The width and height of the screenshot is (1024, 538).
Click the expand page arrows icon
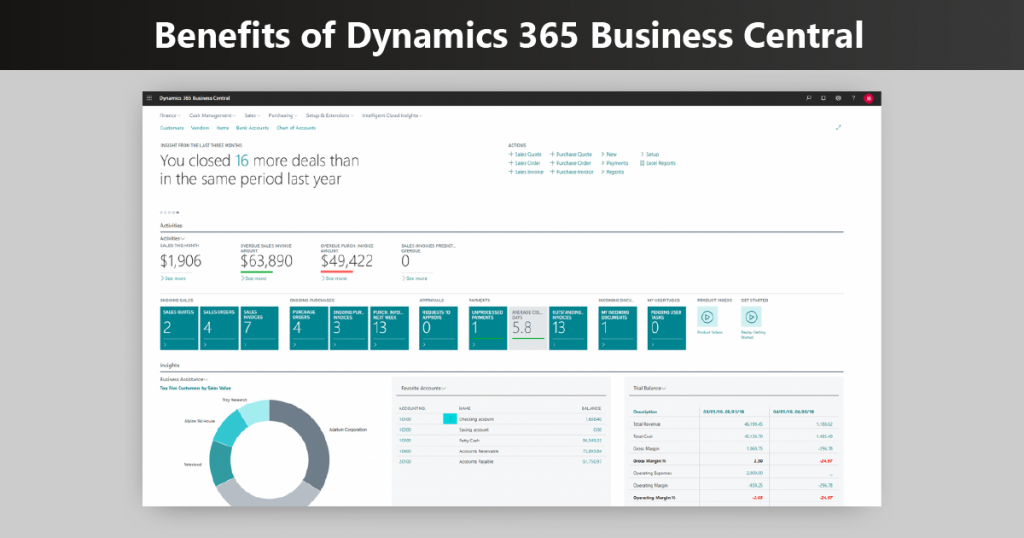pyautogui.click(x=839, y=127)
